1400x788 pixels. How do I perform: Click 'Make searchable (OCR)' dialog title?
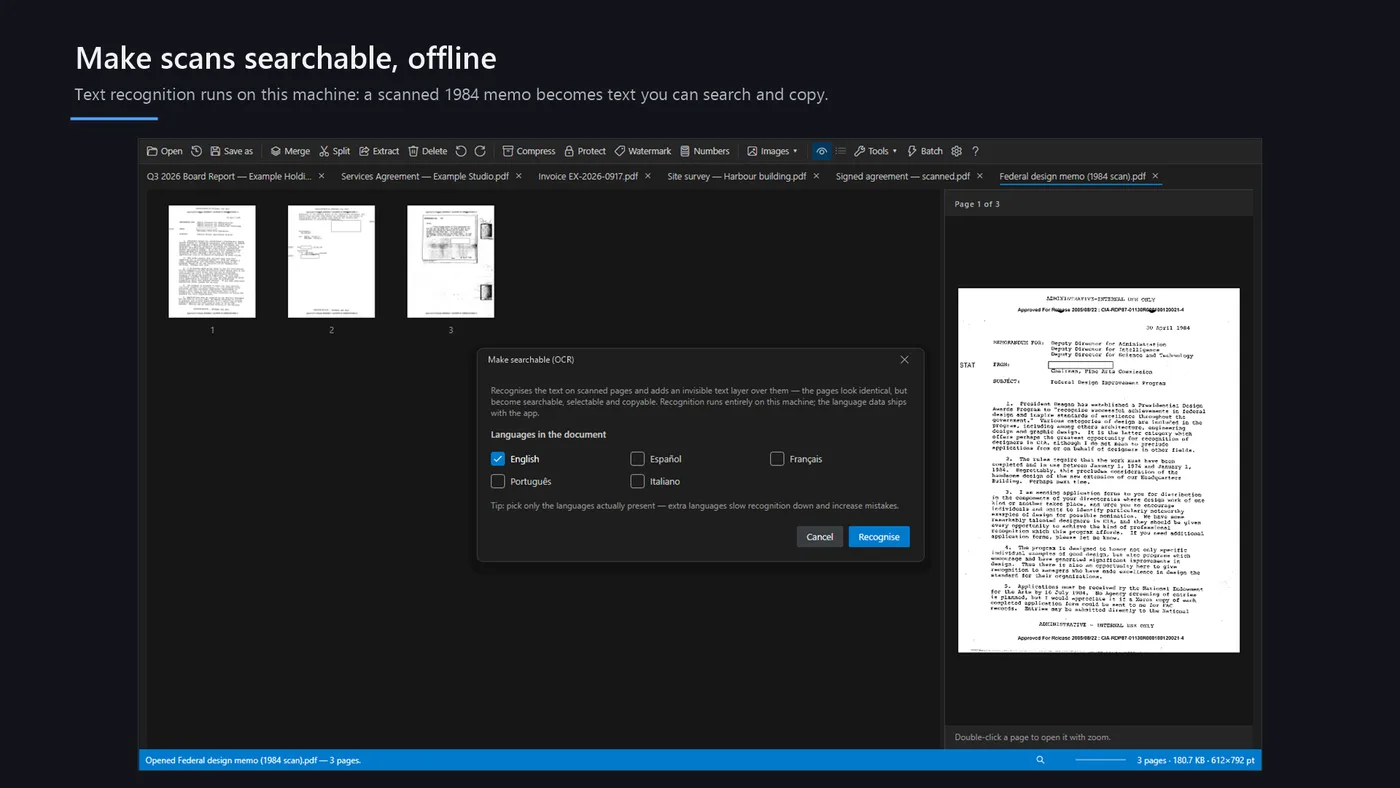(531, 359)
